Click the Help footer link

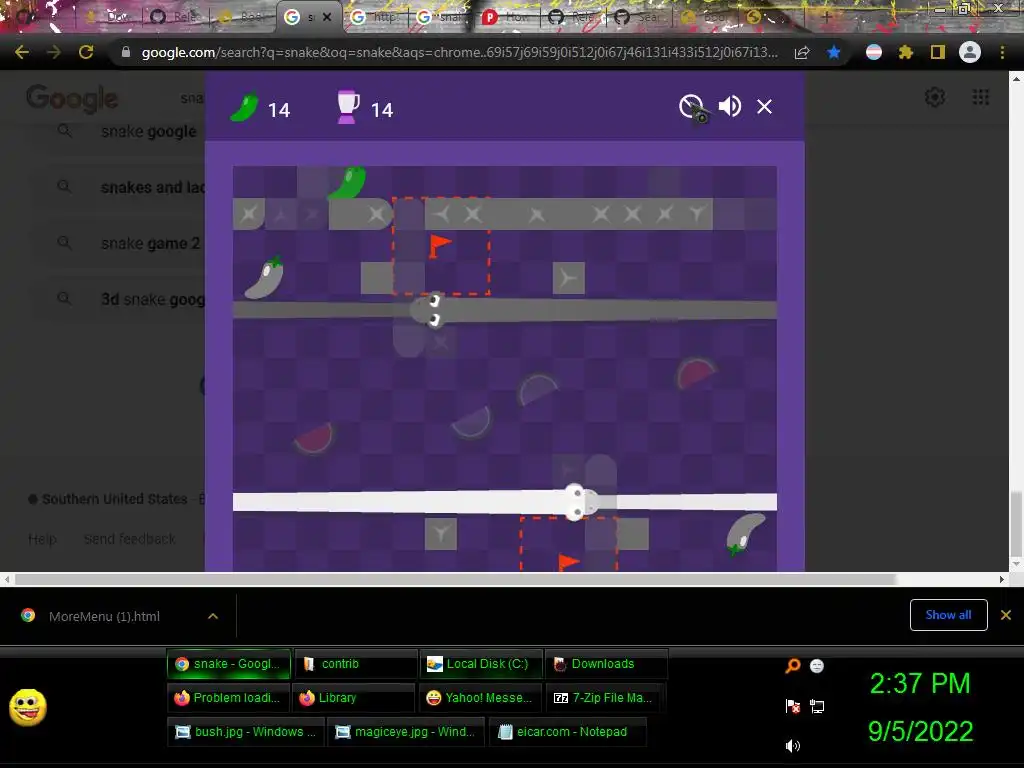click(42, 539)
